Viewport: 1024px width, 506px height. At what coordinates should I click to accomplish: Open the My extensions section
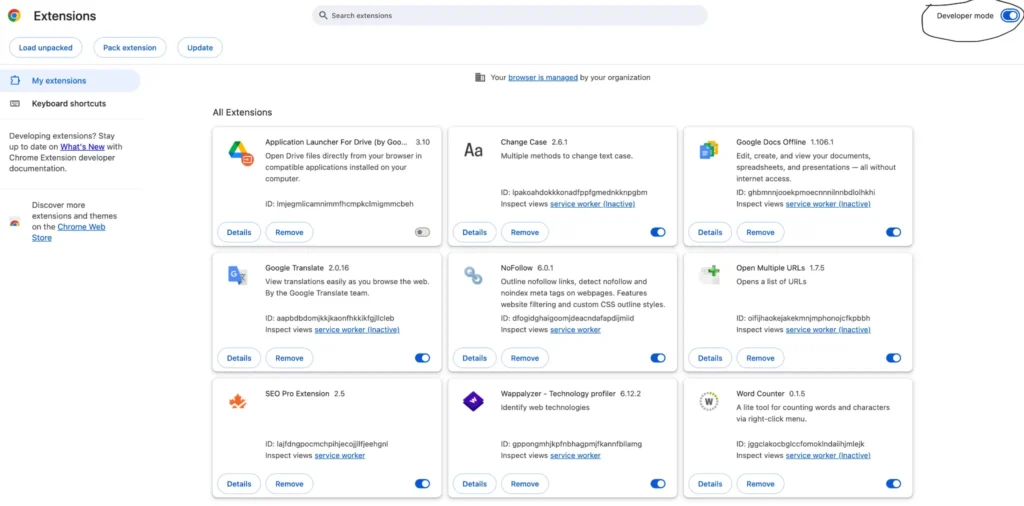(x=70, y=81)
